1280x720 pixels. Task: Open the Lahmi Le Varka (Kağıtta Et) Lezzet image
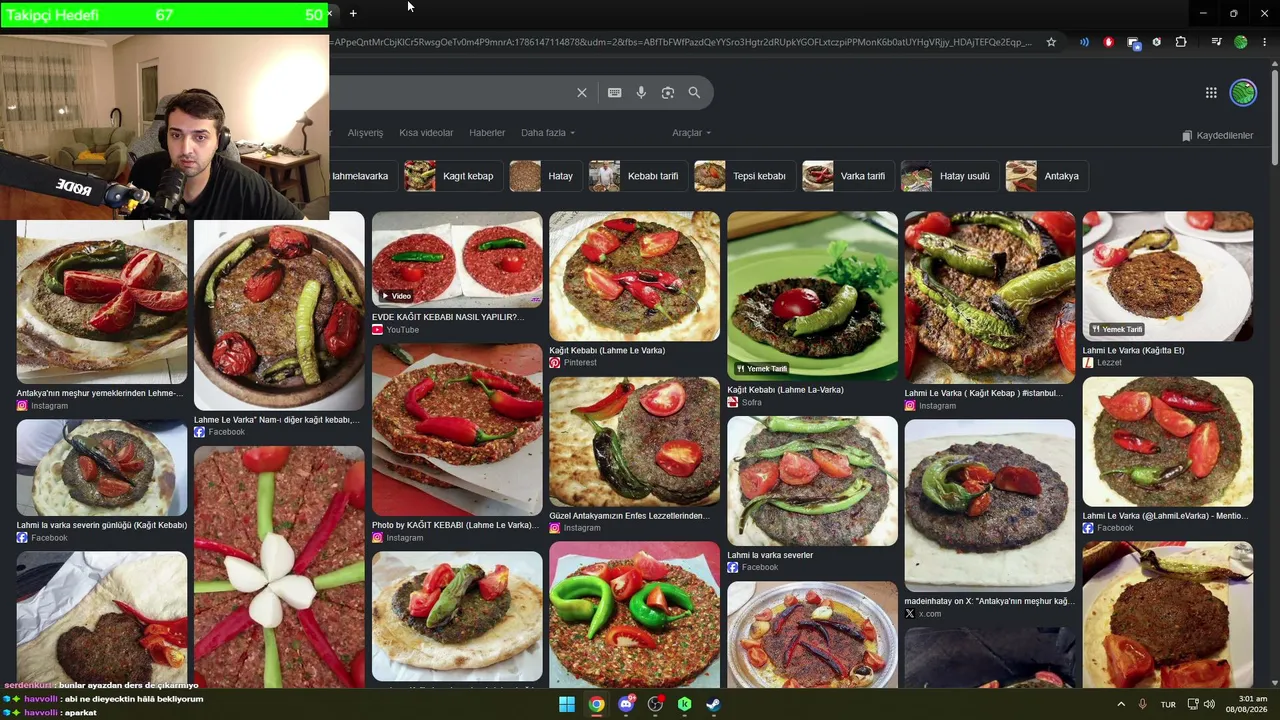click(1167, 276)
